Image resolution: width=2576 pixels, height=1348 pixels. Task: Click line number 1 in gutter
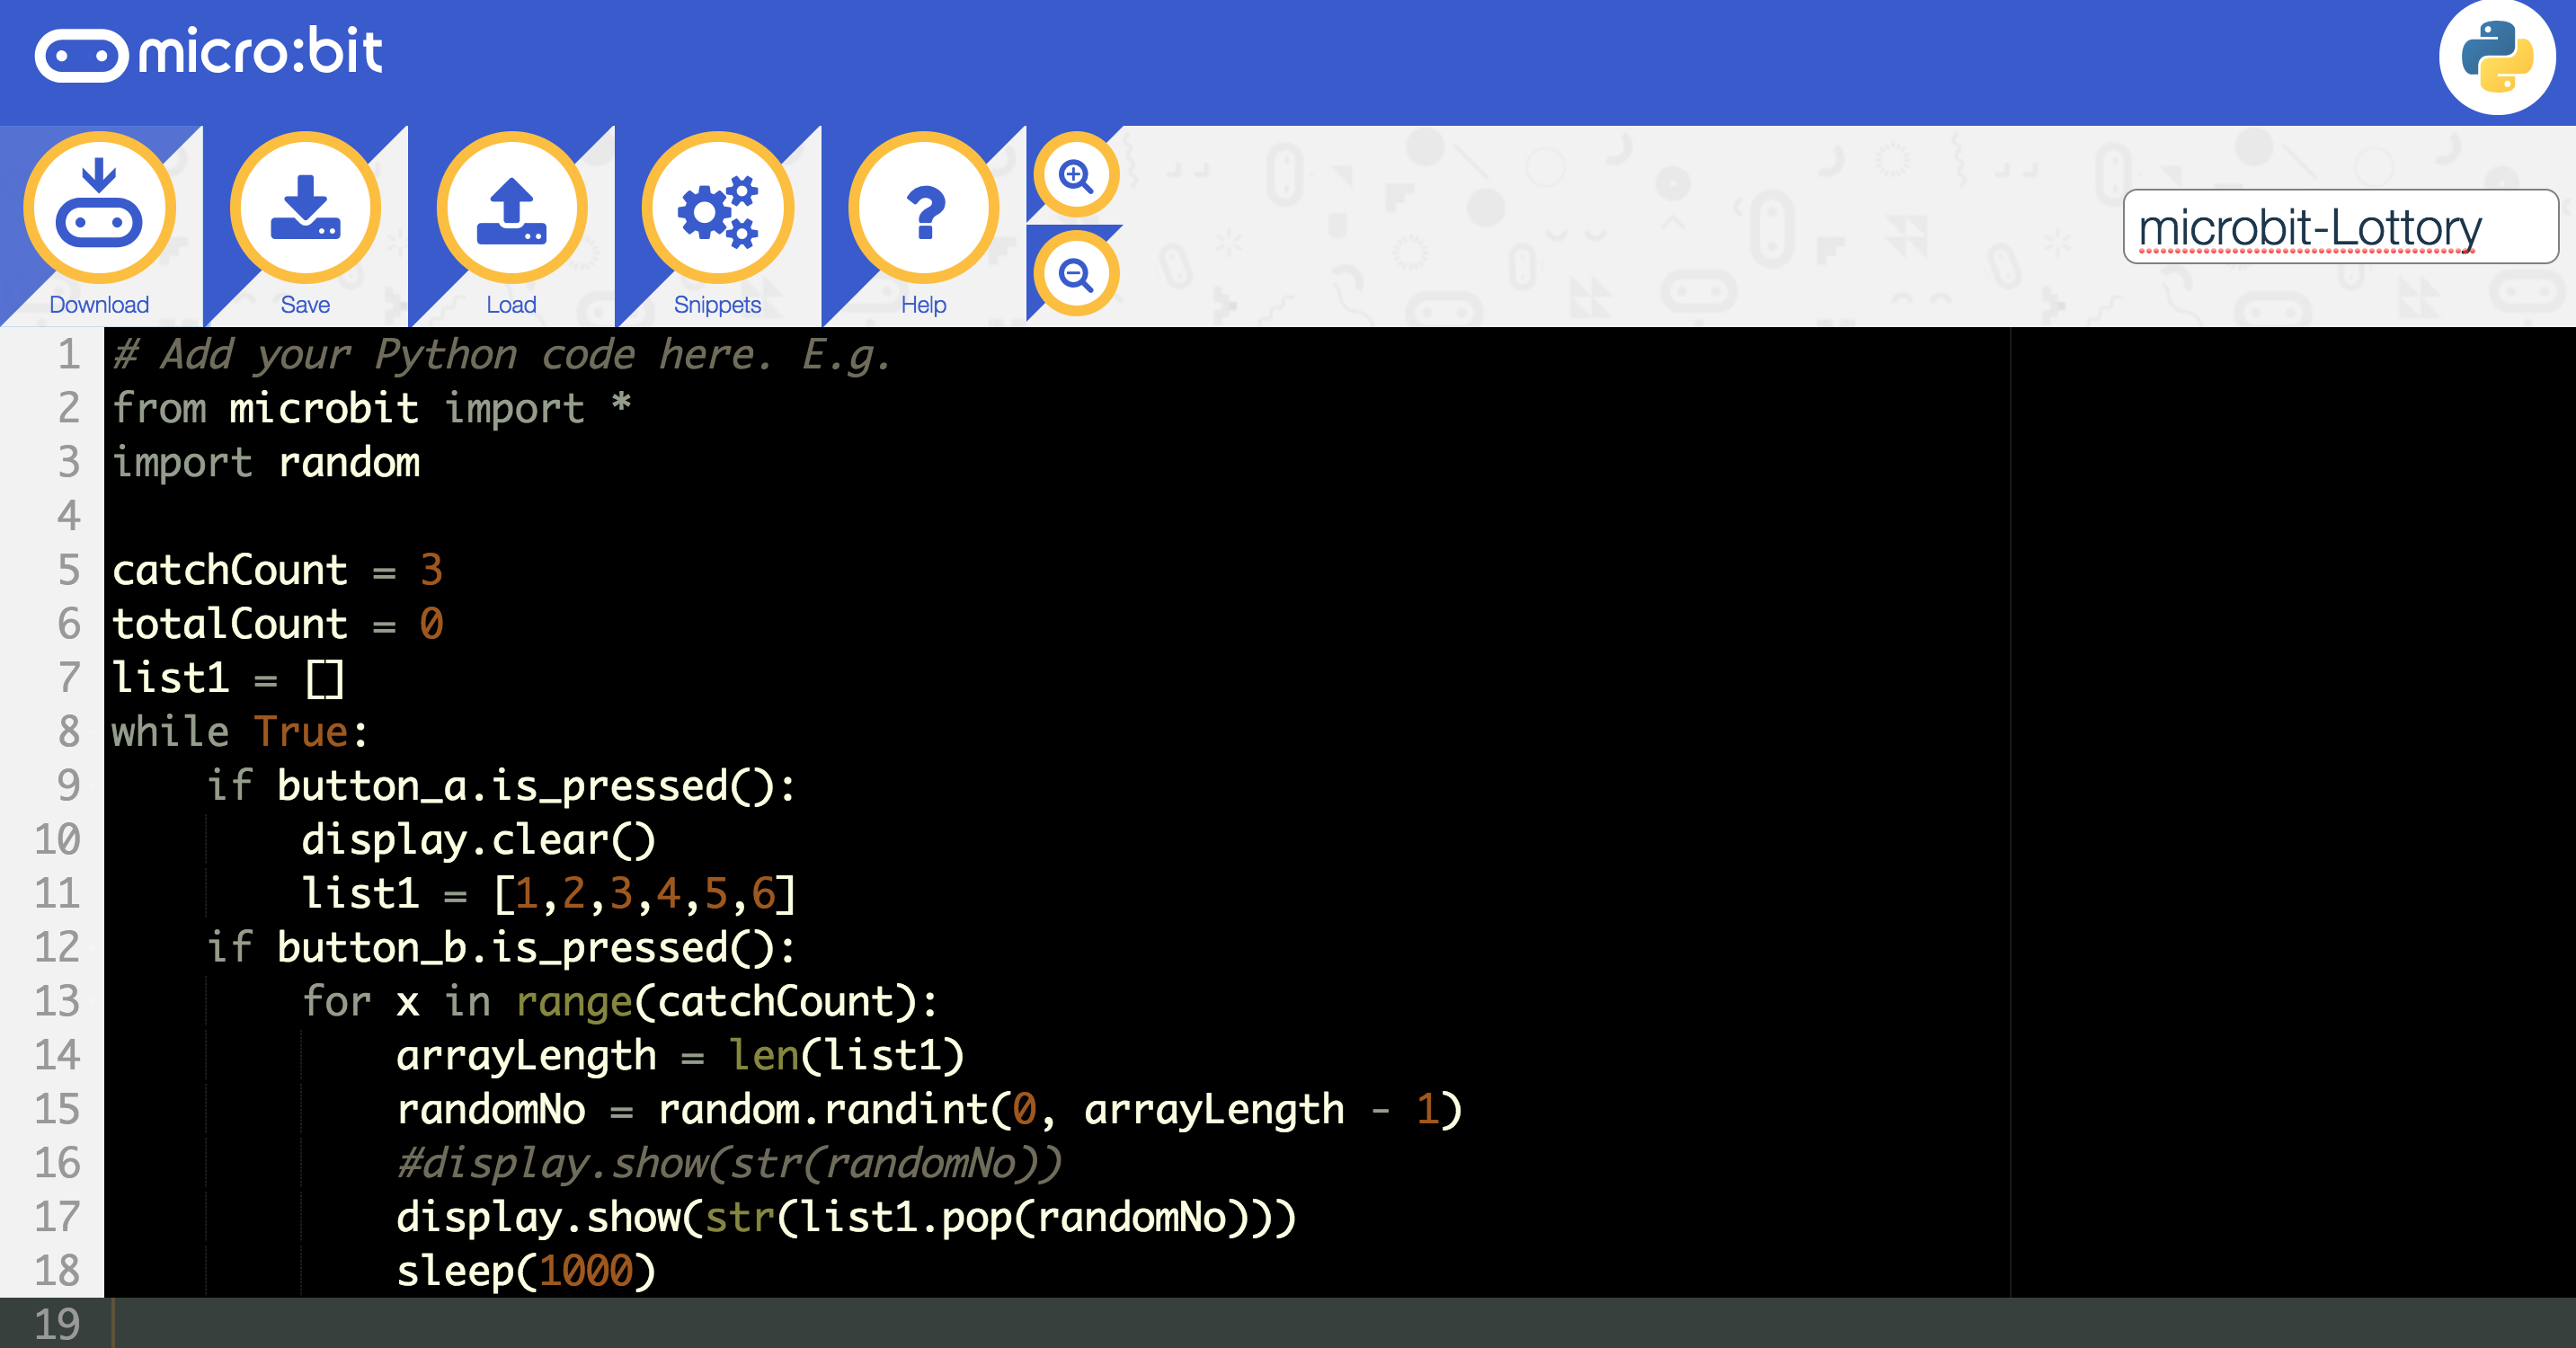68,354
